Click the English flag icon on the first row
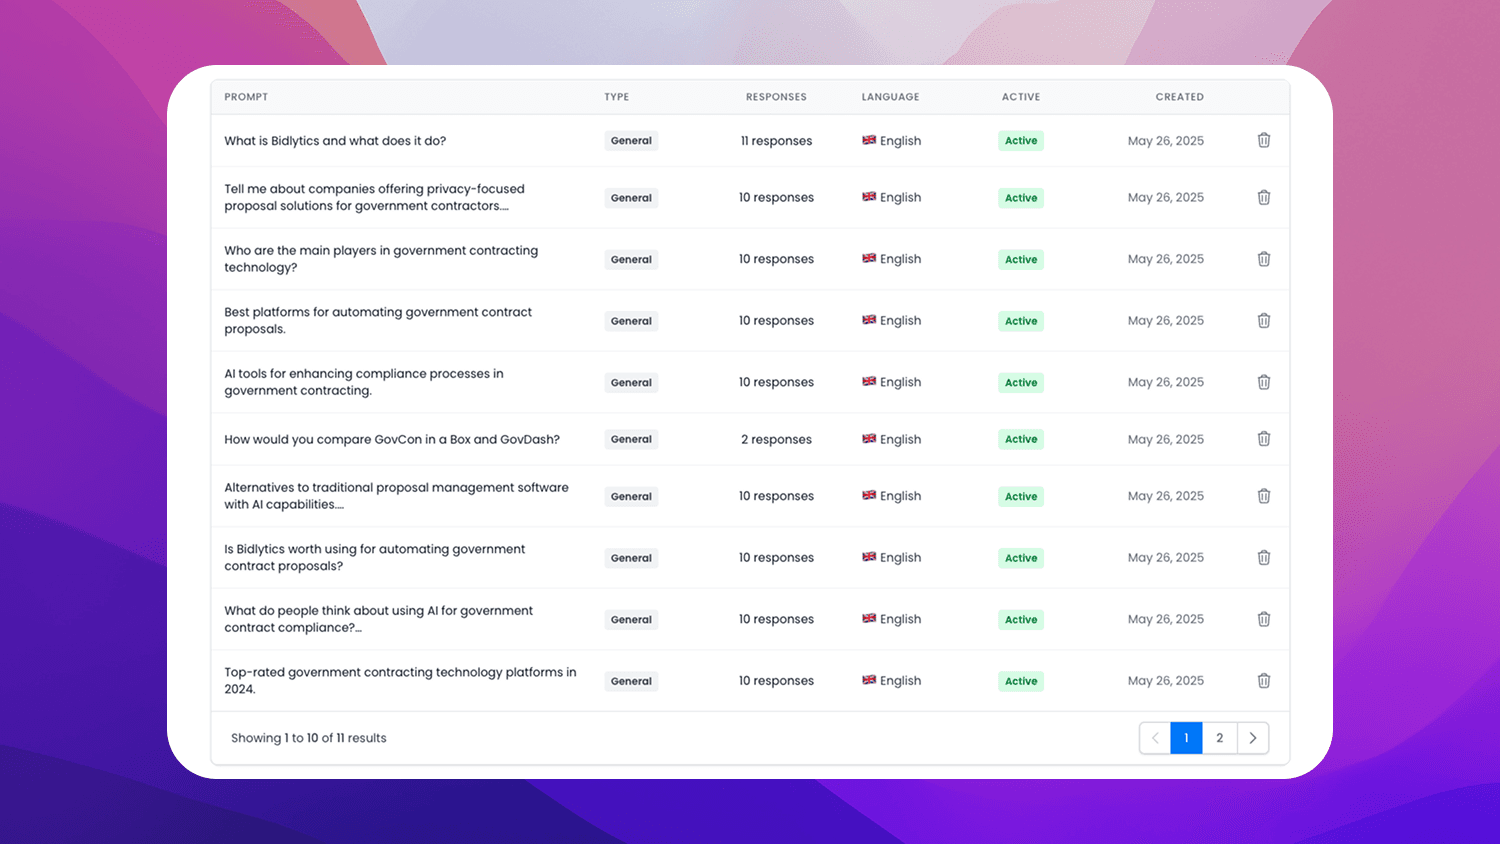Viewport: 1500px width, 844px height. click(869, 140)
